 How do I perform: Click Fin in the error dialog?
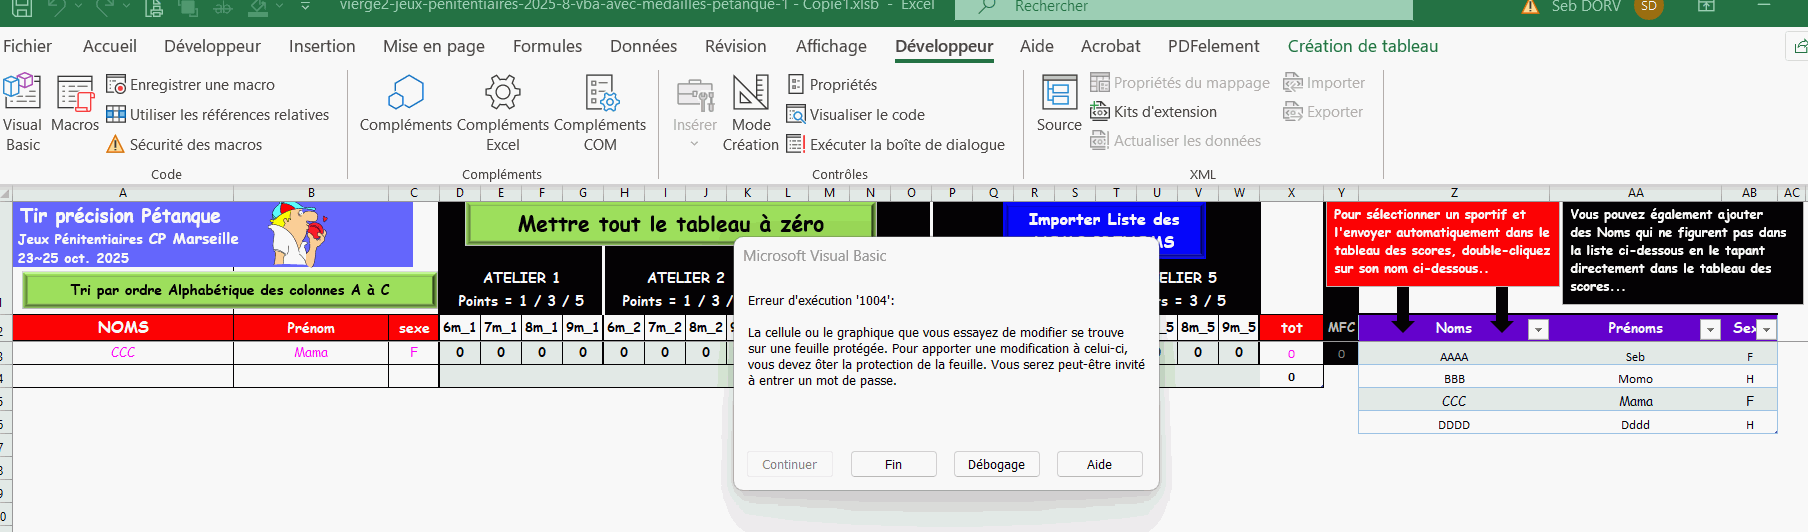click(894, 464)
